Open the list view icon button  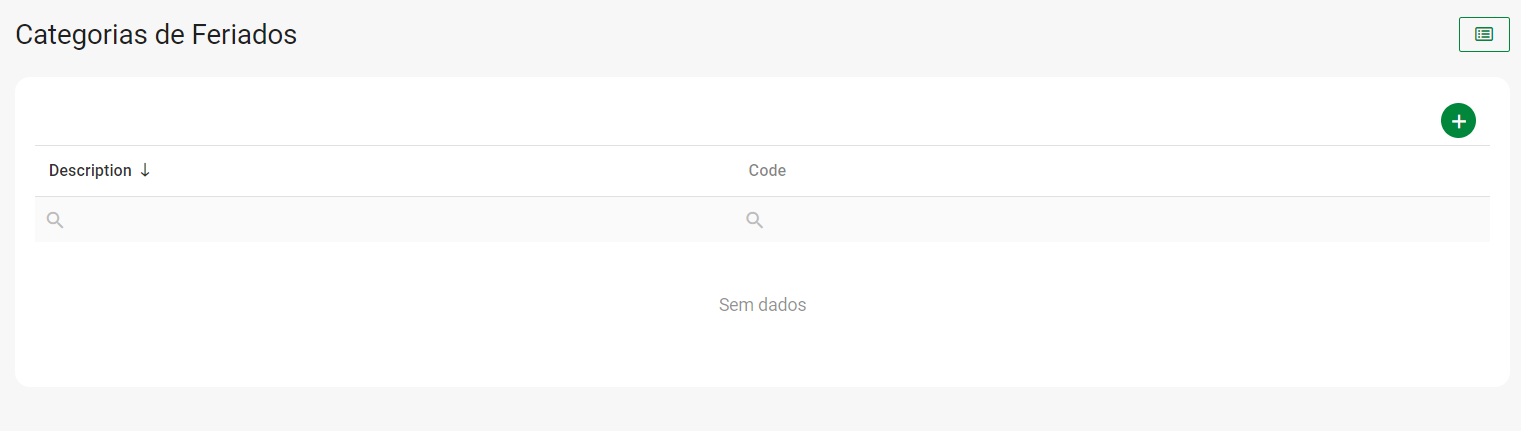[x=1484, y=34]
